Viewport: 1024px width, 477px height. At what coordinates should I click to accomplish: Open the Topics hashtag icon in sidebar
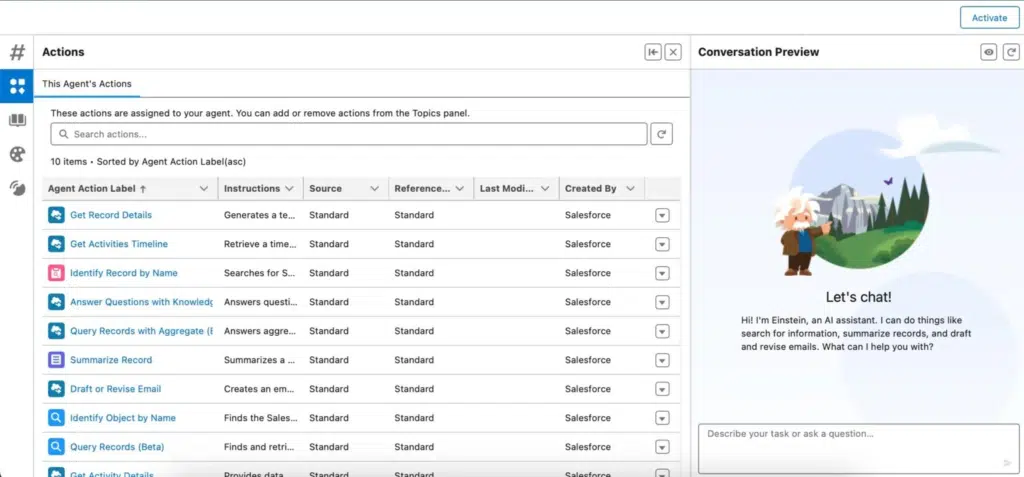(17, 52)
